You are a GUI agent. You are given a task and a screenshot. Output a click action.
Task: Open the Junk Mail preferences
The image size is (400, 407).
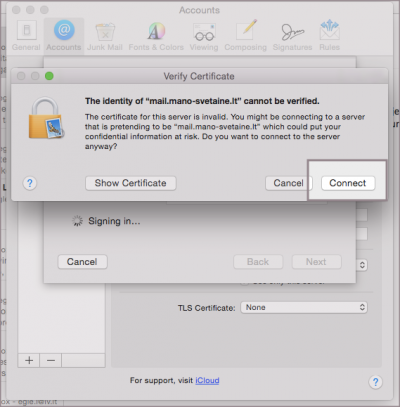[105, 36]
